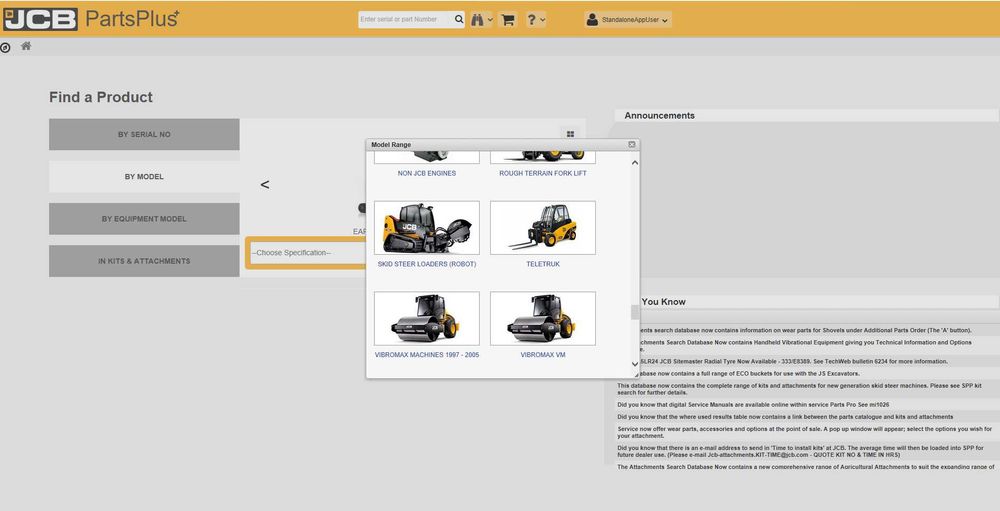The height and width of the screenshot is (511, 1000).
Task: Select the BY SERIAL NO tab
Action: 144,135
